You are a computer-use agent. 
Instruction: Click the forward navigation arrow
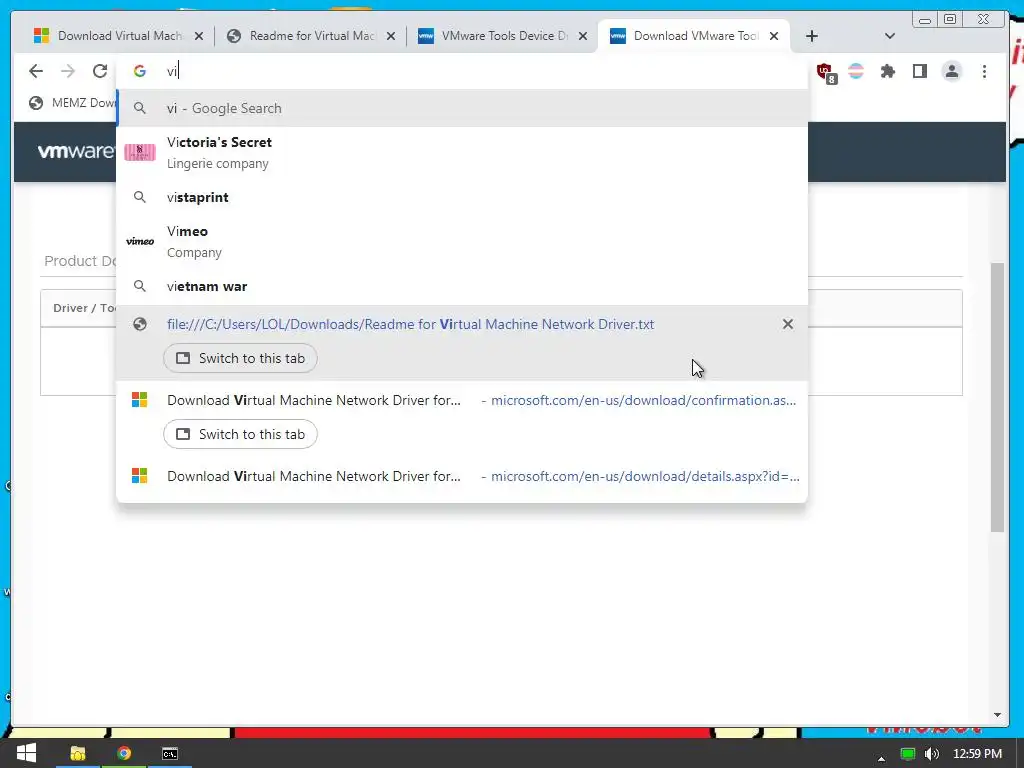[68, 71]
